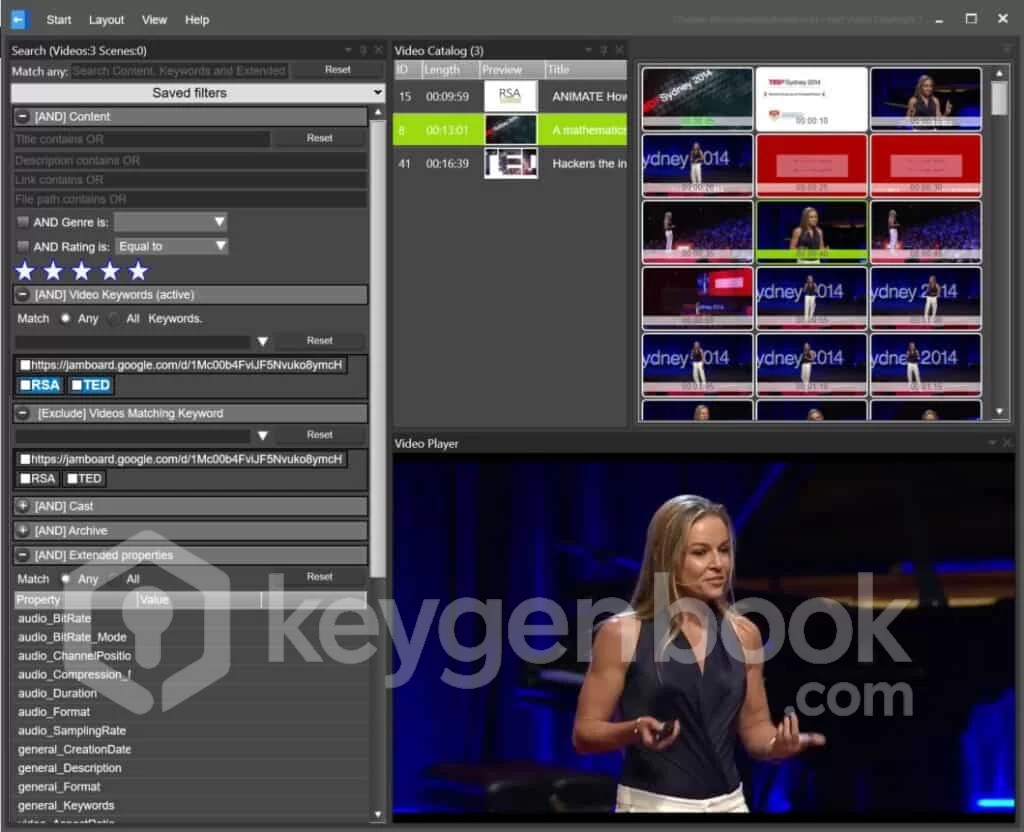Expand the [AND] Archive section plus icon
This screenshot has width=1024, height=832.
point(23,531)
